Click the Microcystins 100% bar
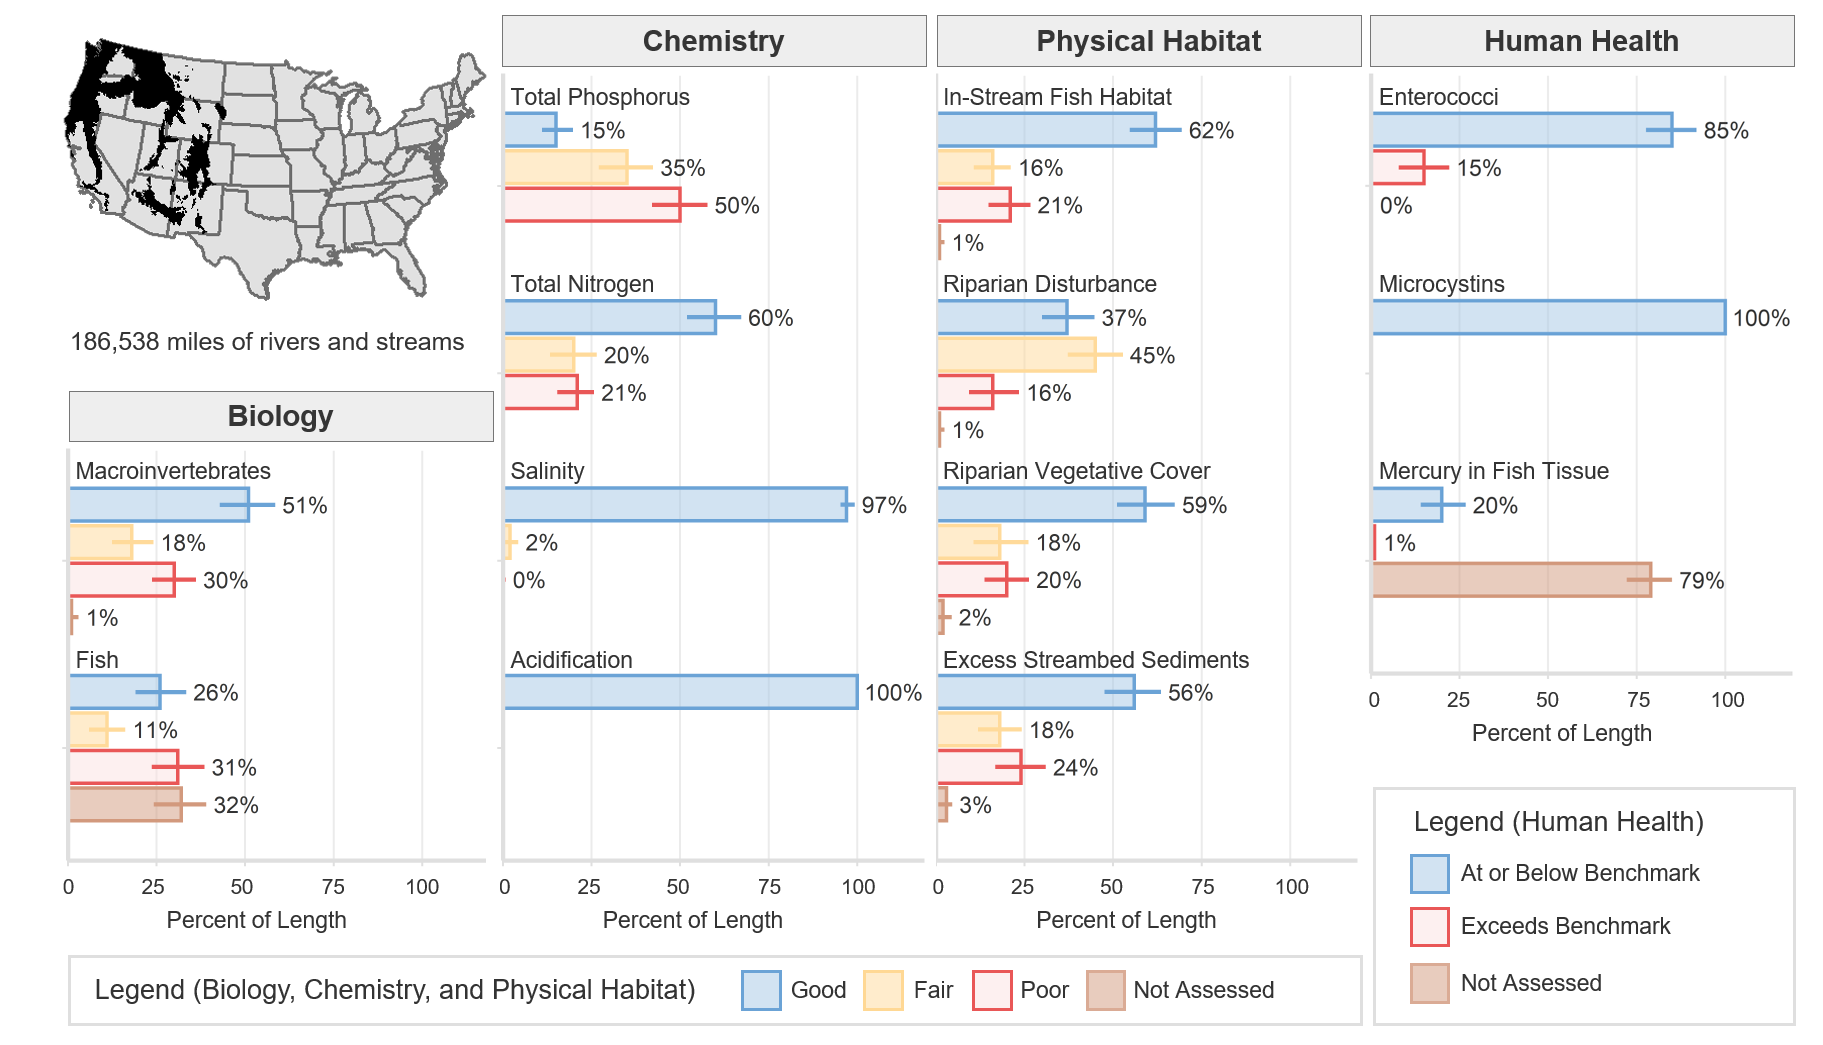 click(1548, 318)
